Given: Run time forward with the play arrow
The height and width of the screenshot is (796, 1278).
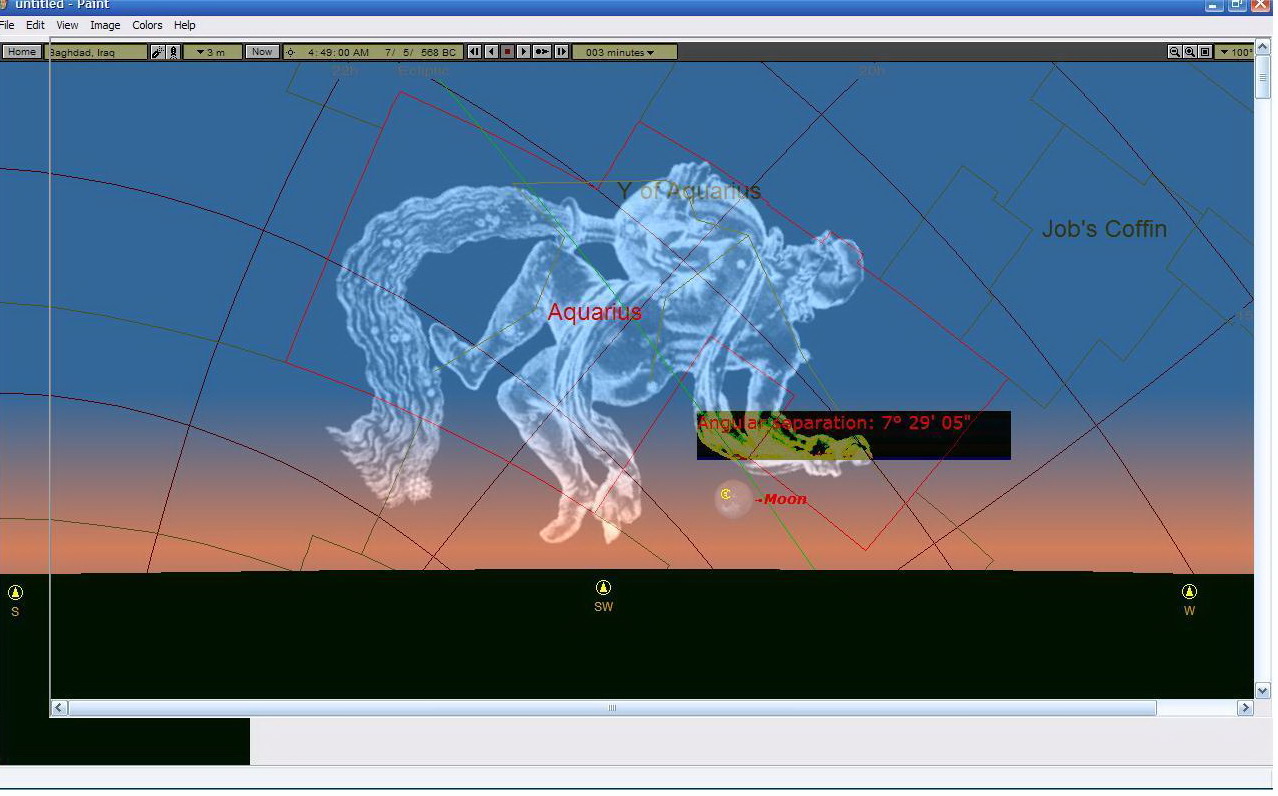Looking at the screenshot, I should (523, 52).
